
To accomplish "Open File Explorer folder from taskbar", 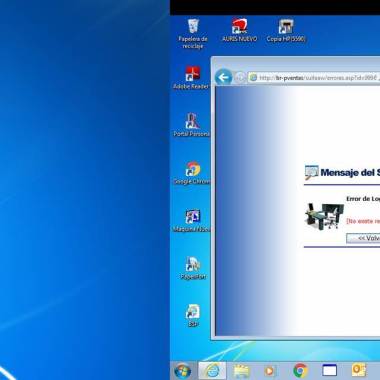I will point(241,371).
